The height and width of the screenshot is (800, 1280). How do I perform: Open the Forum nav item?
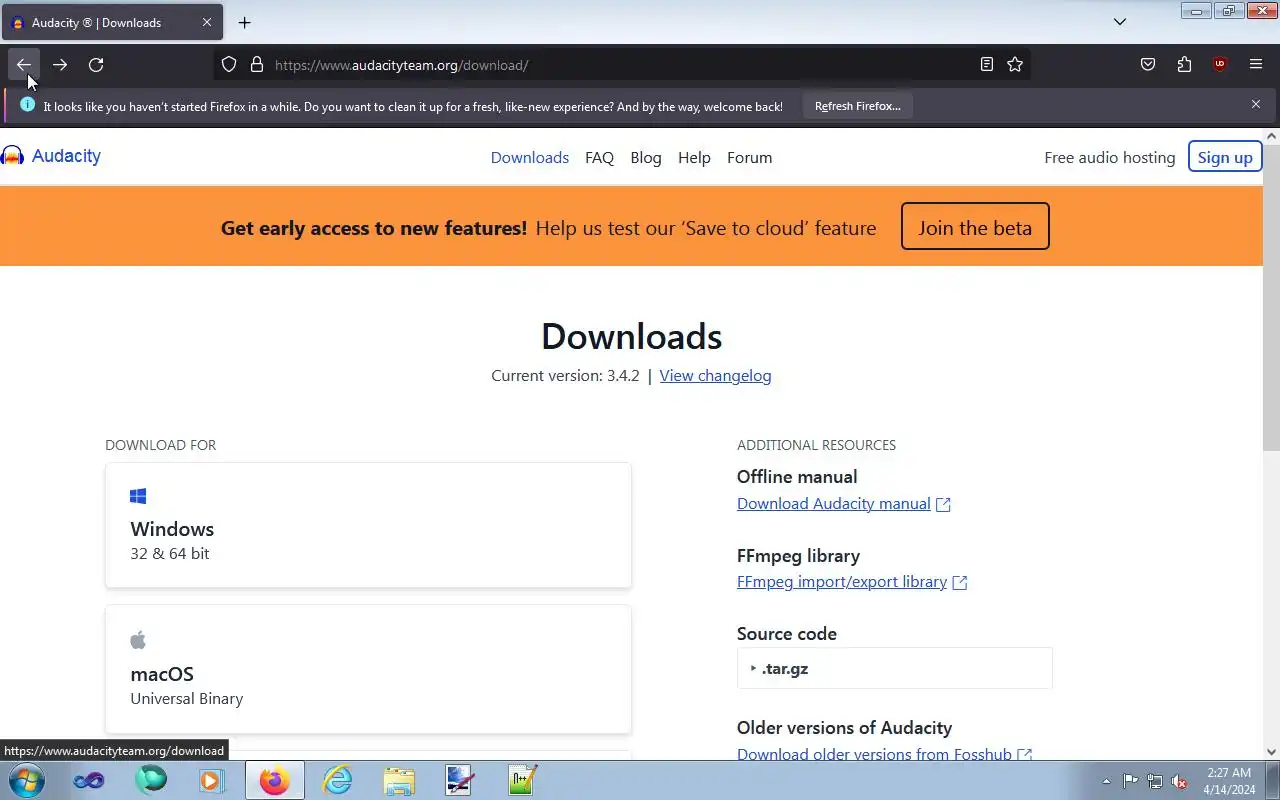(750, 158)
